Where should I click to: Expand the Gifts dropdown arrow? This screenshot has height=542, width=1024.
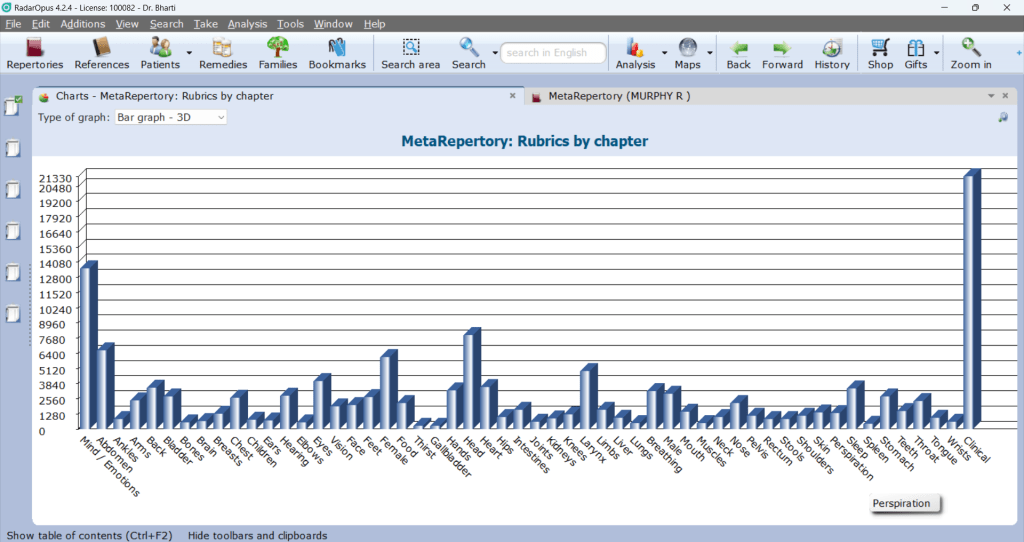[936, 53]
